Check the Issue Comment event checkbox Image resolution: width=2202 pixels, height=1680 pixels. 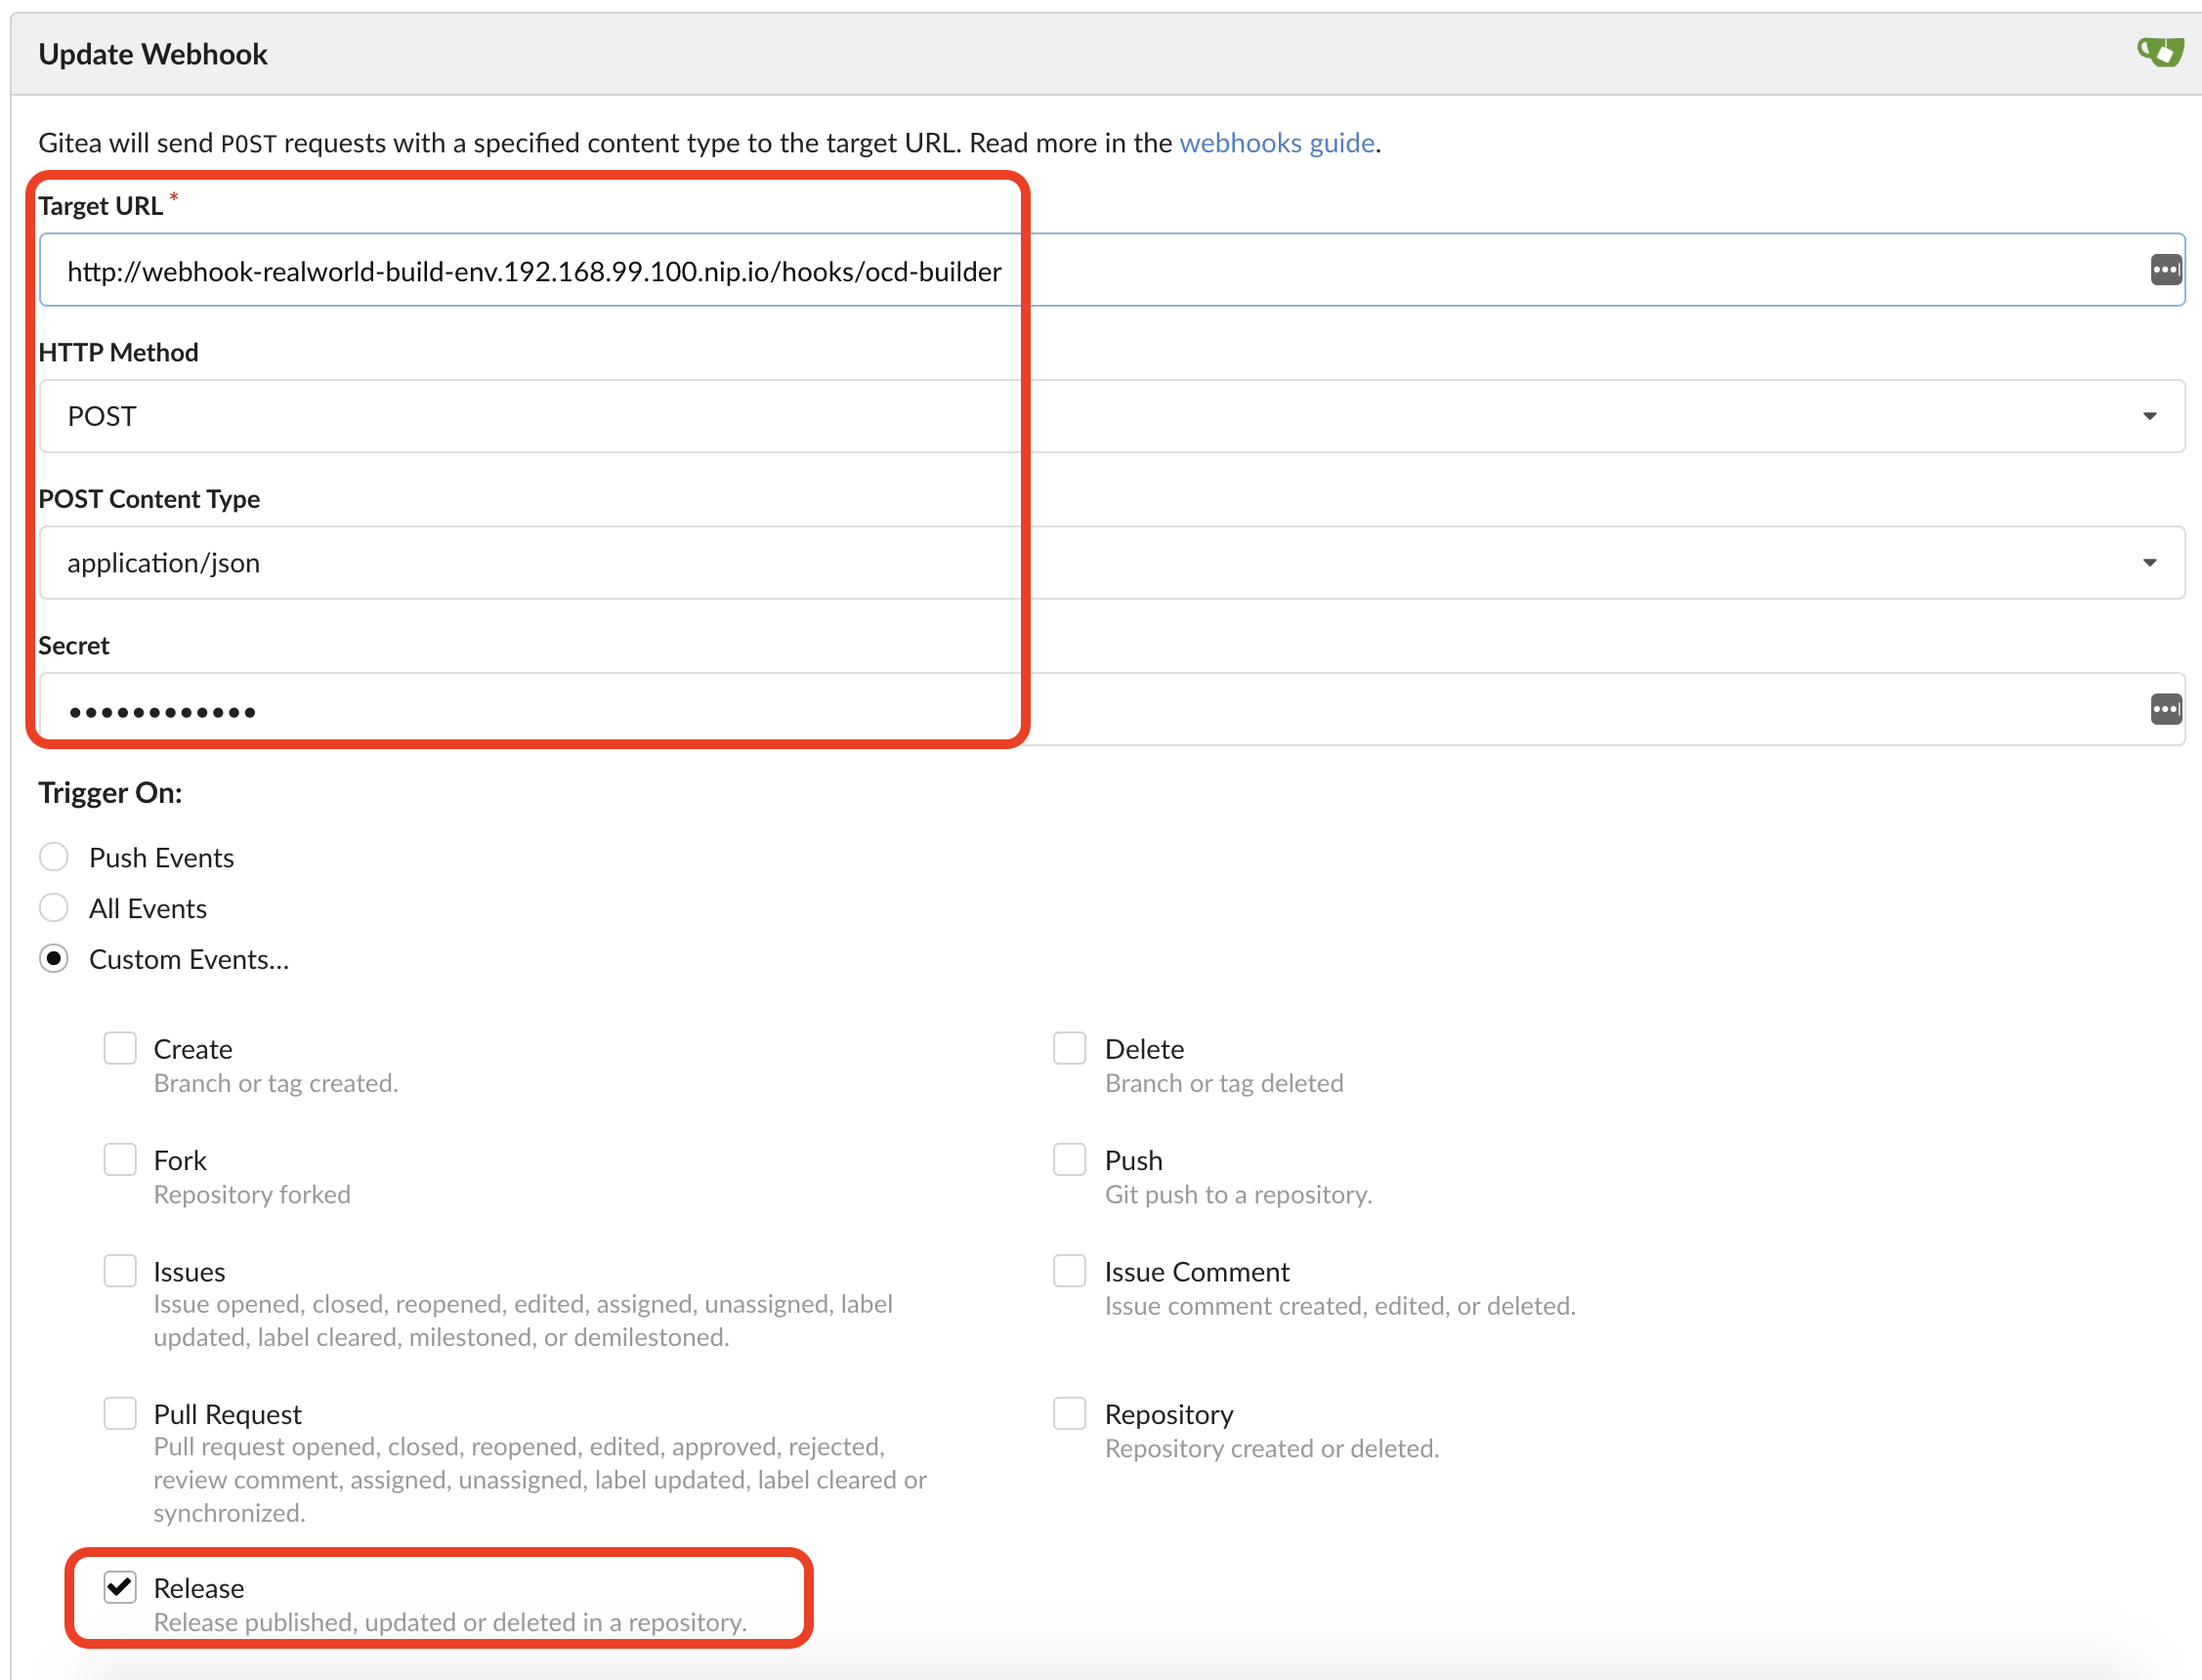pyautogui.click(x=1070, y=1271)
